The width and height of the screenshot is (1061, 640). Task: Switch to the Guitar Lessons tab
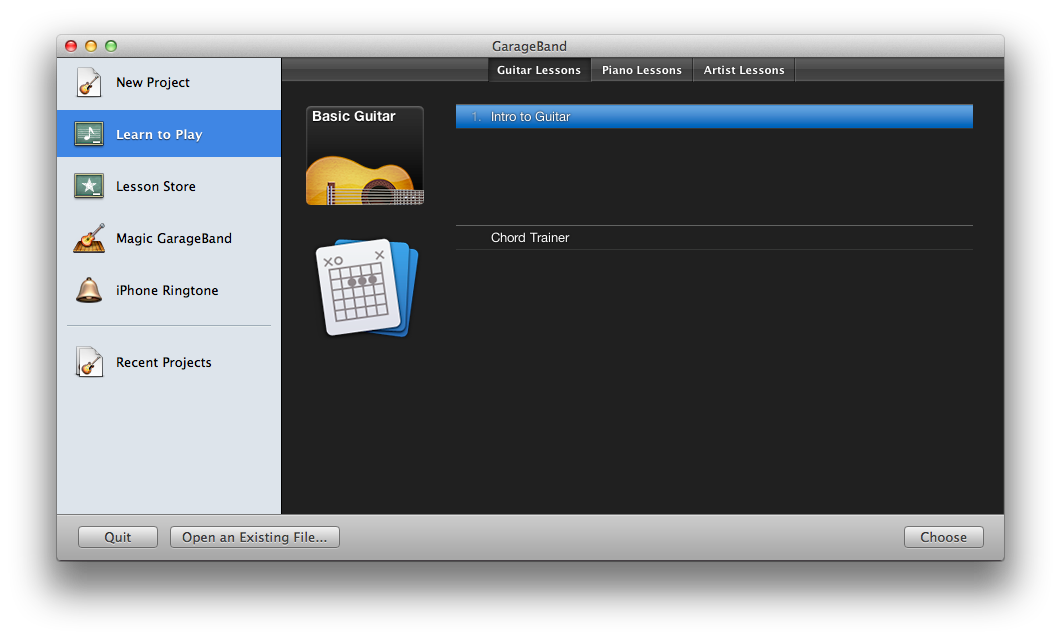(538, 70)
